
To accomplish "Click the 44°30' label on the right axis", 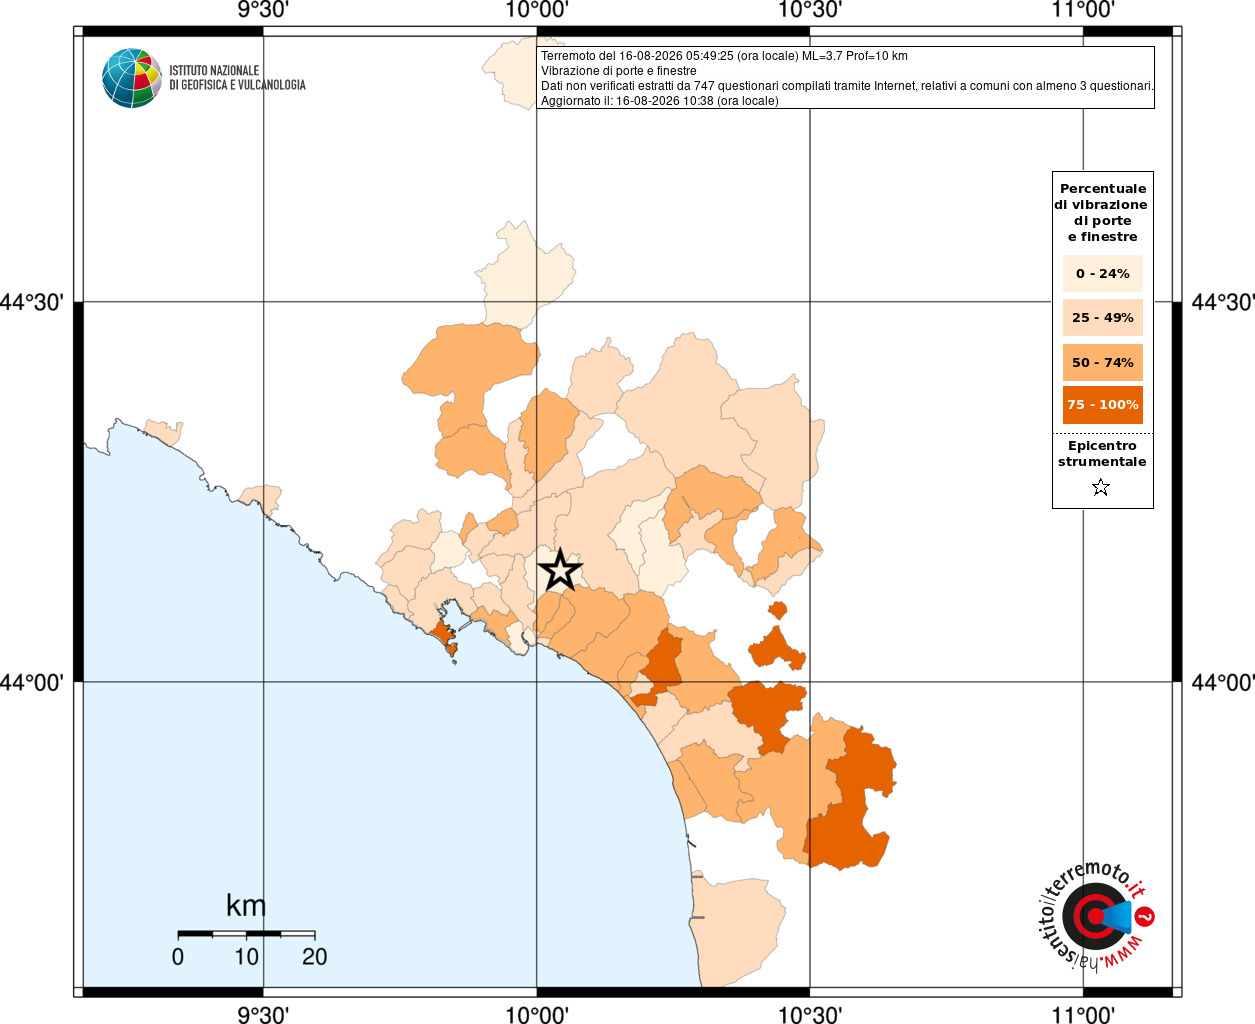I will 1223,302.
